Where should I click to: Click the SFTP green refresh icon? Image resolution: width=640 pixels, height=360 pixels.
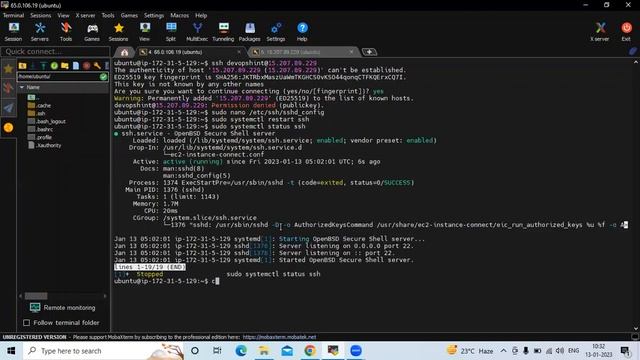(54, 66)
